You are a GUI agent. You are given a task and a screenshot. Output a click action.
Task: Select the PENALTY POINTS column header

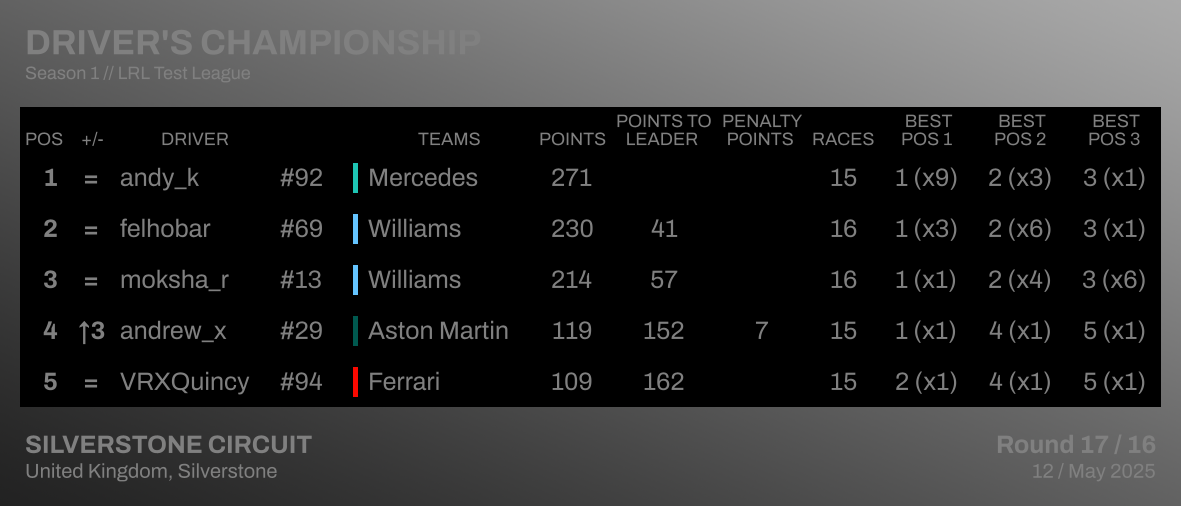[761, 130]
